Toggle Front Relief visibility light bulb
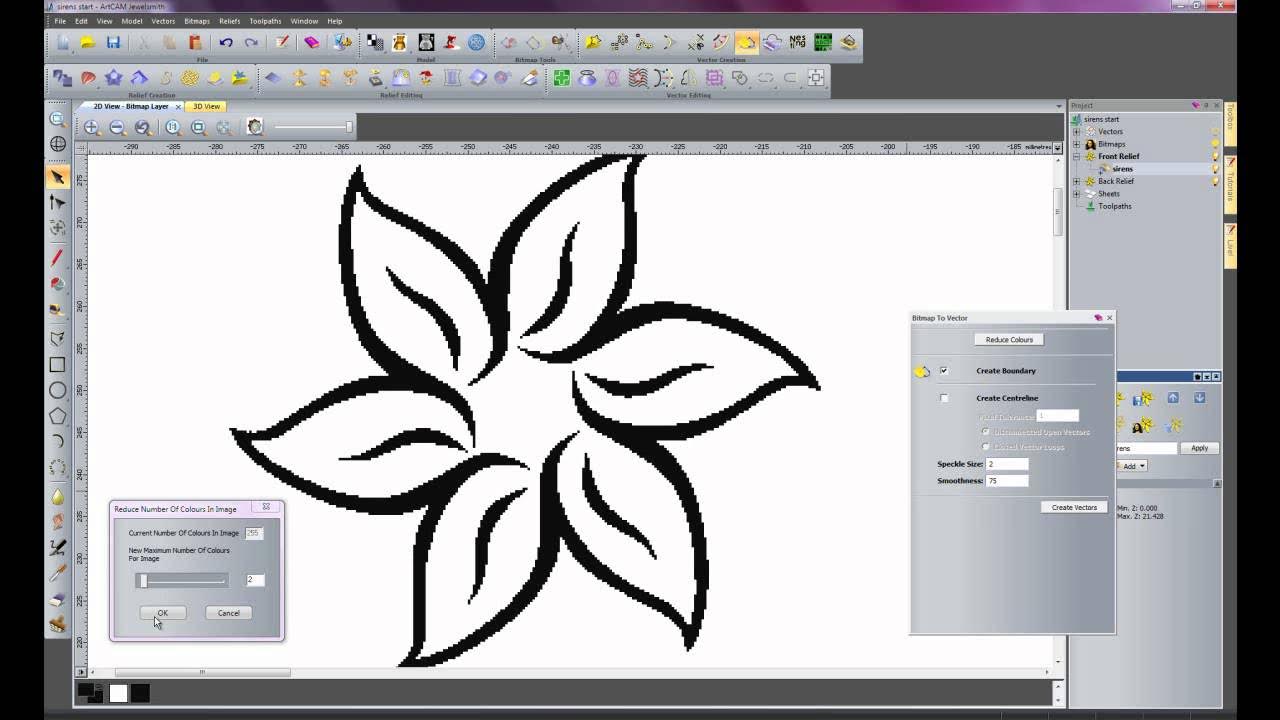The height and width of the screenshot is (720, 1280). [1216, 157]
